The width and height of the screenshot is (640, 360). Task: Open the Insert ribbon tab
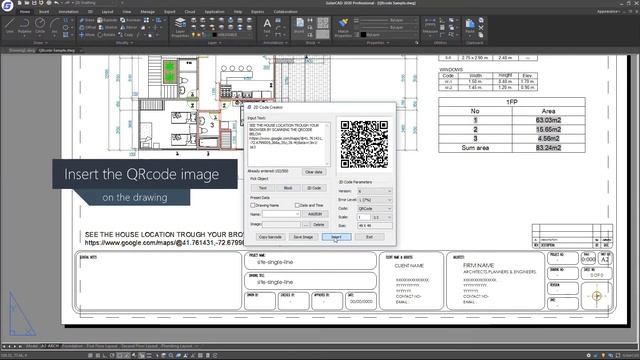[x=44, y=11]
